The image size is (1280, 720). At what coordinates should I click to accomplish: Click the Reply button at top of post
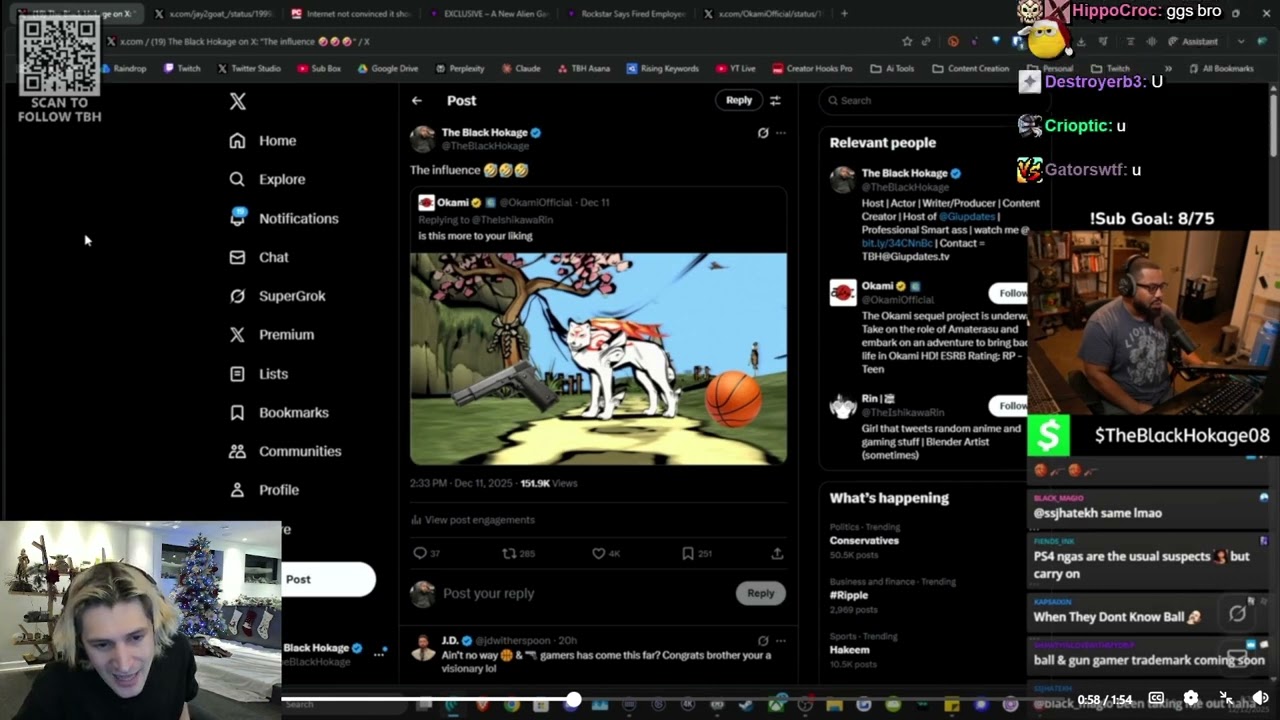[x=739, y=100]
